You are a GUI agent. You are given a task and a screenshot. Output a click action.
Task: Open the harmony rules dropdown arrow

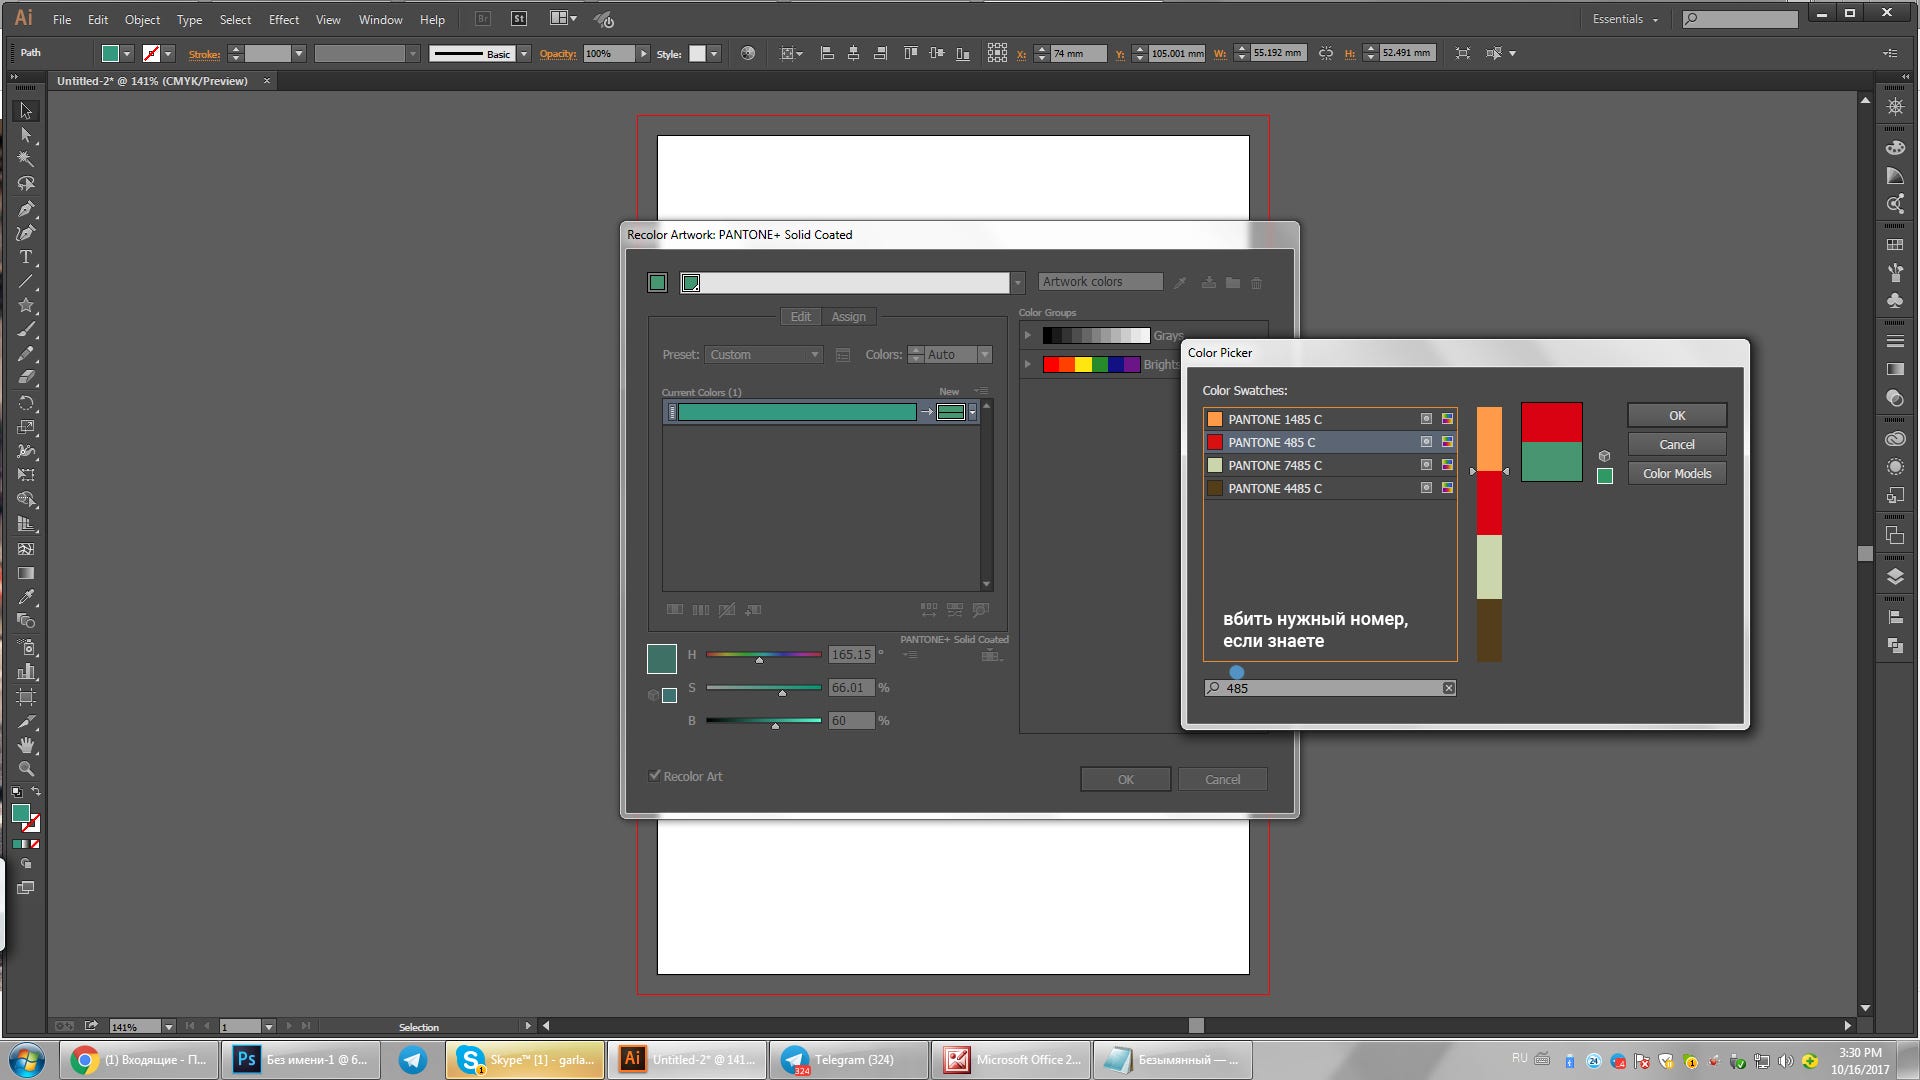pyautogui.click(x=1018, y=283)
